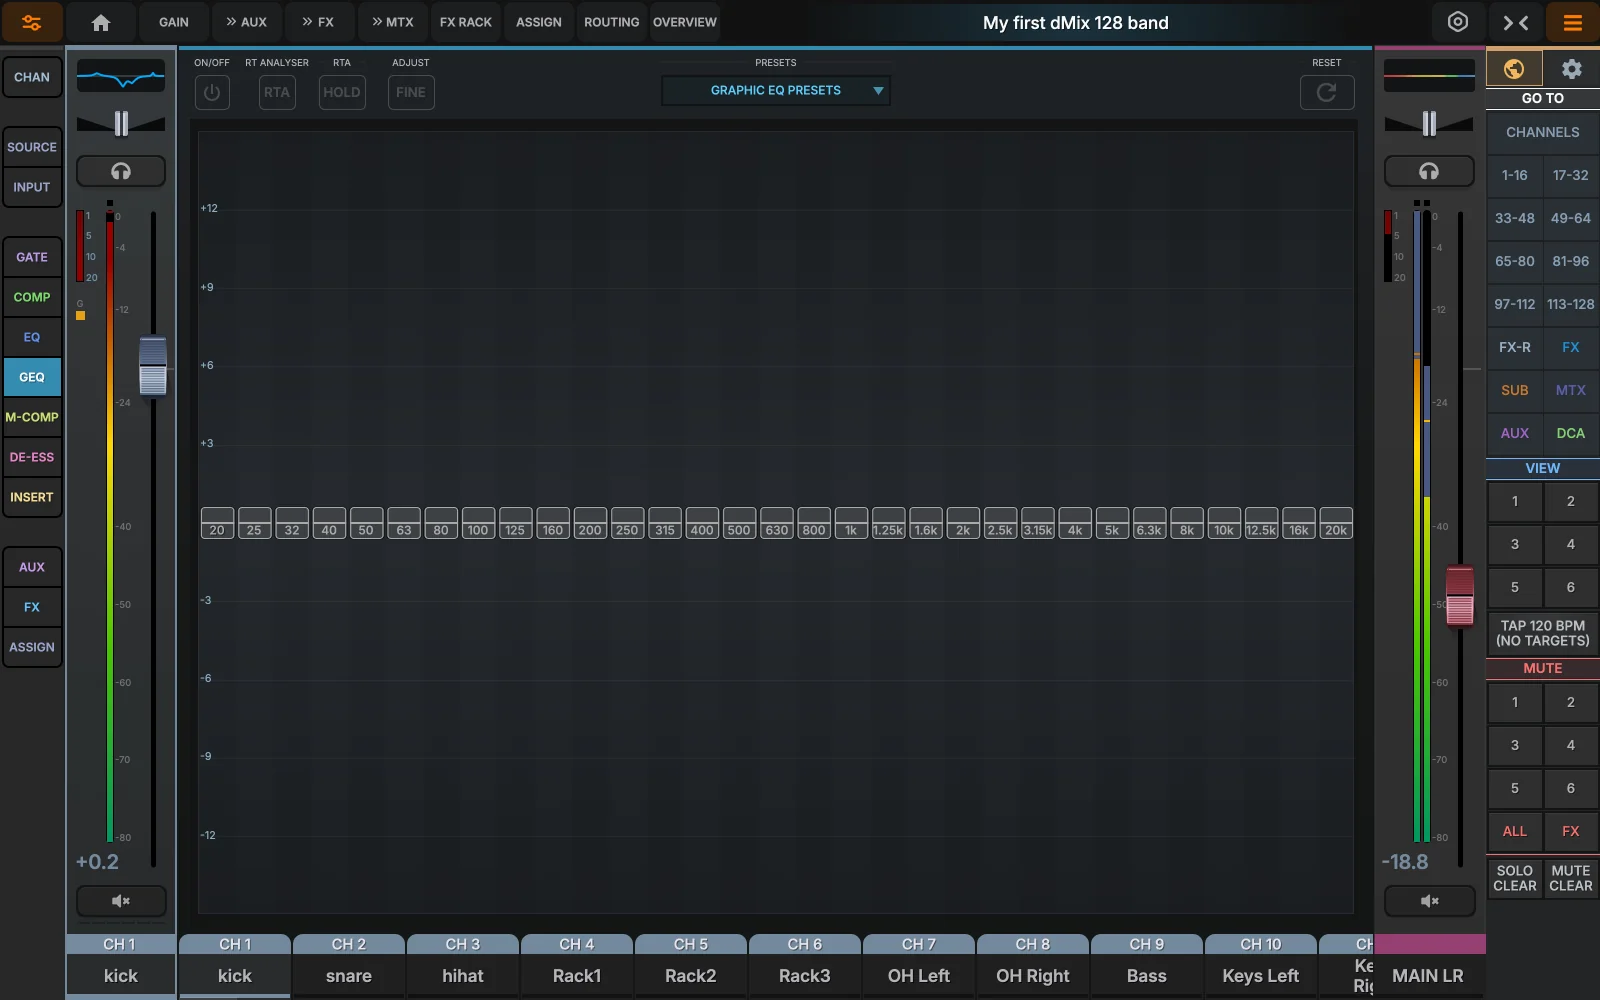Solo CH 1 kick with the headphone button

(x=121, y=171)
